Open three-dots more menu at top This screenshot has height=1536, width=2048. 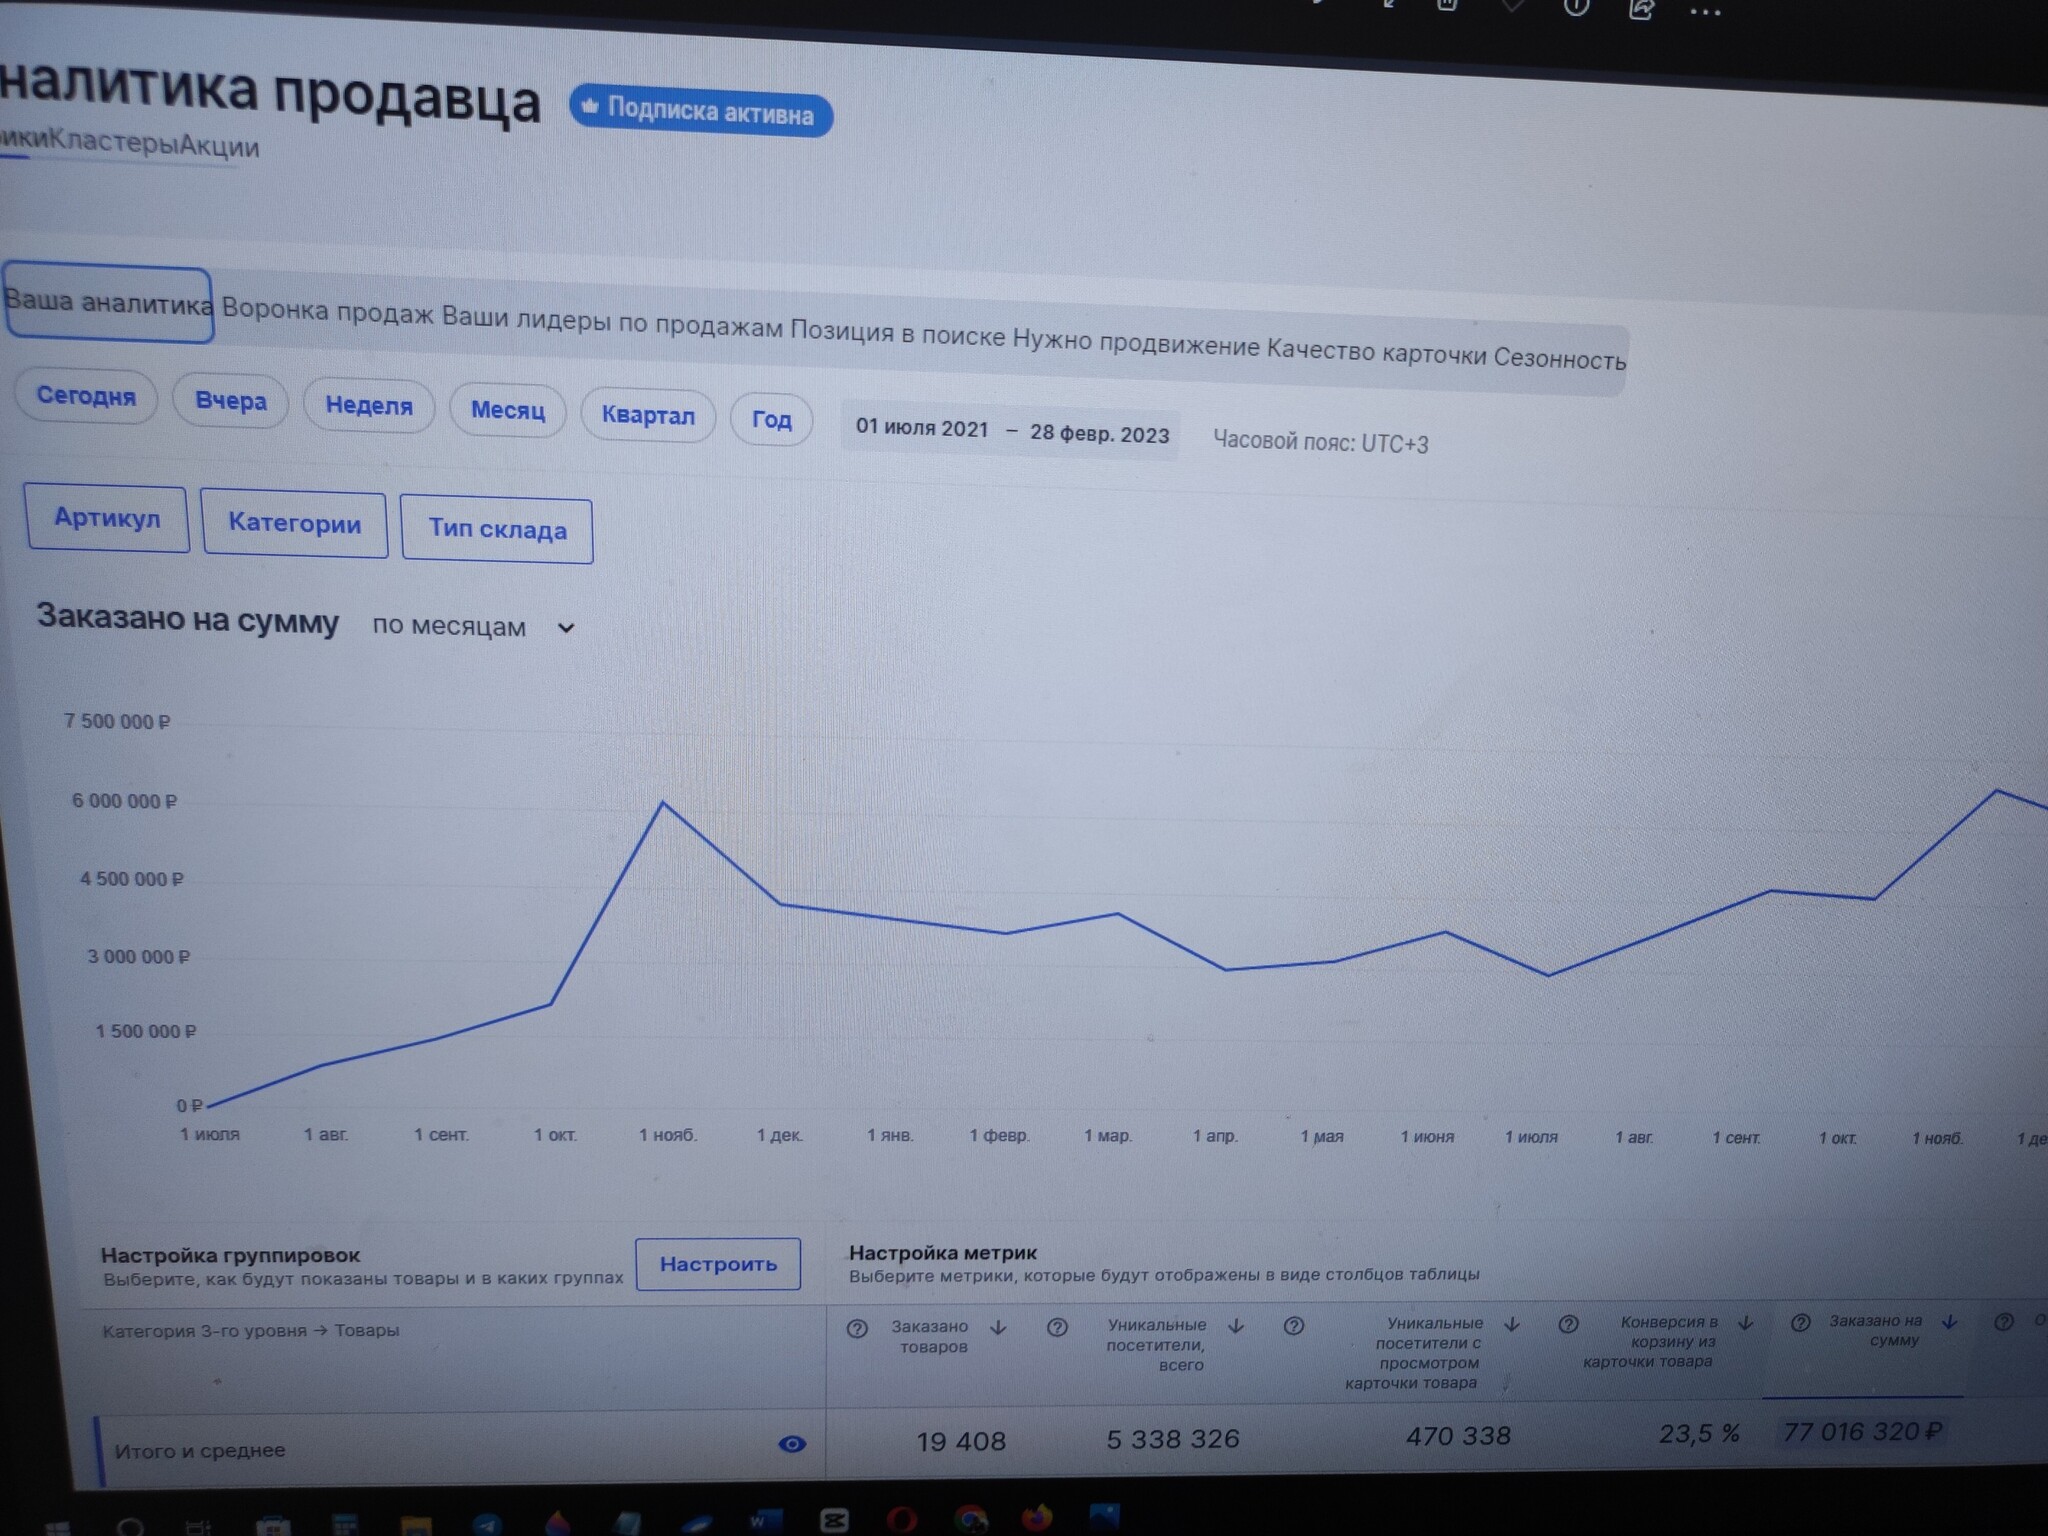coord(1705,12)
